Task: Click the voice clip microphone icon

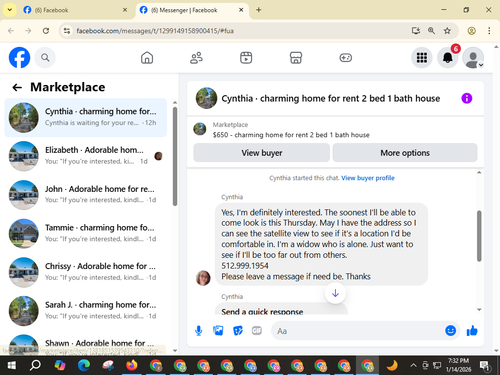Action: 199,331
